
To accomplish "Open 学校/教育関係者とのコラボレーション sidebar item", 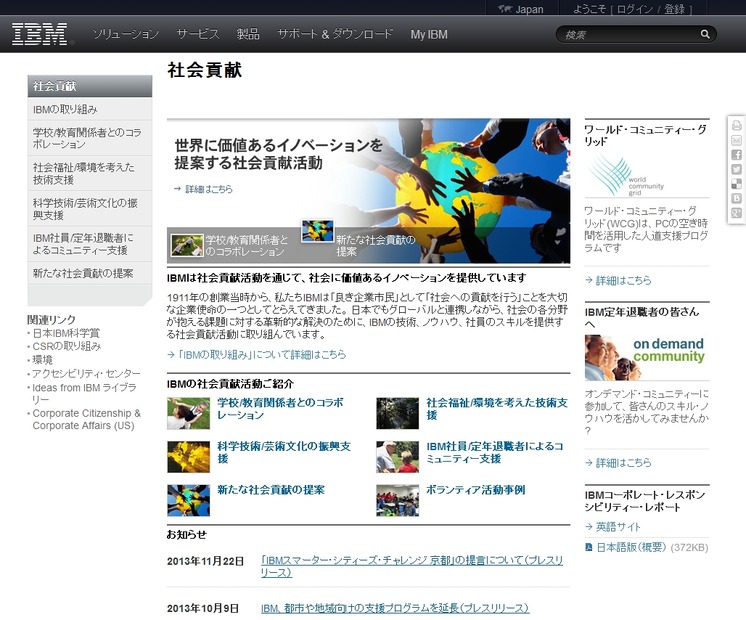I will [x=90, y=138].
